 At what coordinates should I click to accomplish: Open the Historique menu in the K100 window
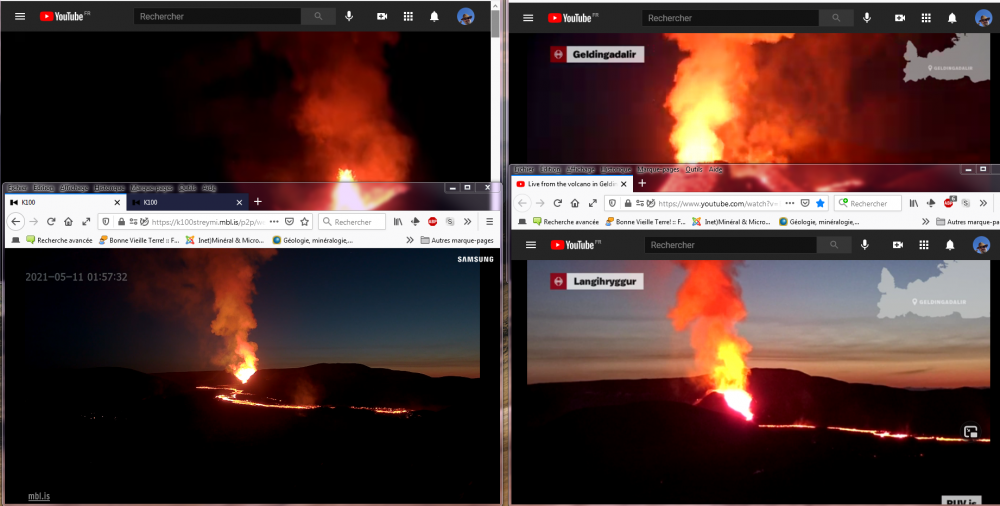[110, 188]
